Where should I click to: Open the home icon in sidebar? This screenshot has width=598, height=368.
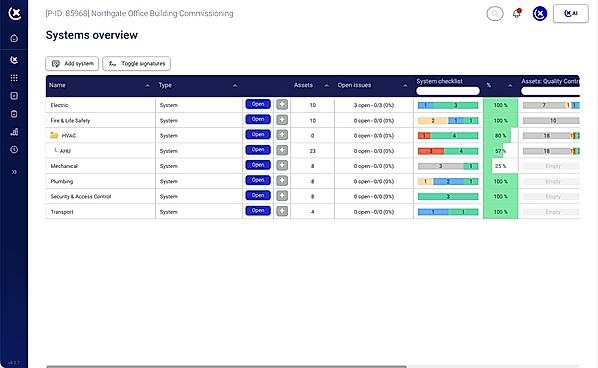coord(14,38)
